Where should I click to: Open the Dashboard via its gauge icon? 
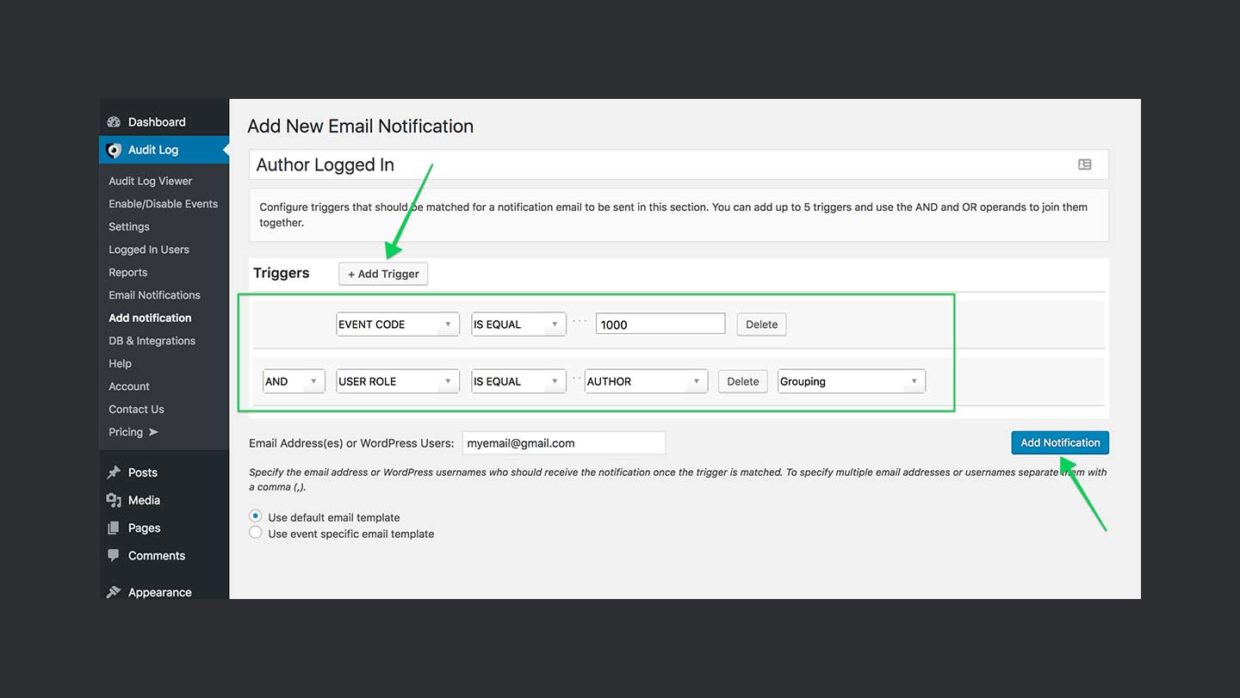pos(115,121)
